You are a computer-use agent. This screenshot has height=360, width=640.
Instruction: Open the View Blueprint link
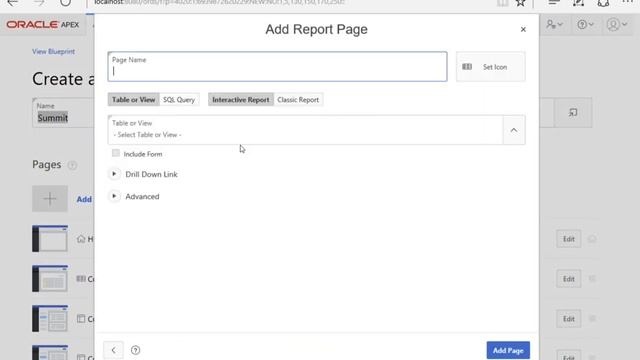click(53, 51)
